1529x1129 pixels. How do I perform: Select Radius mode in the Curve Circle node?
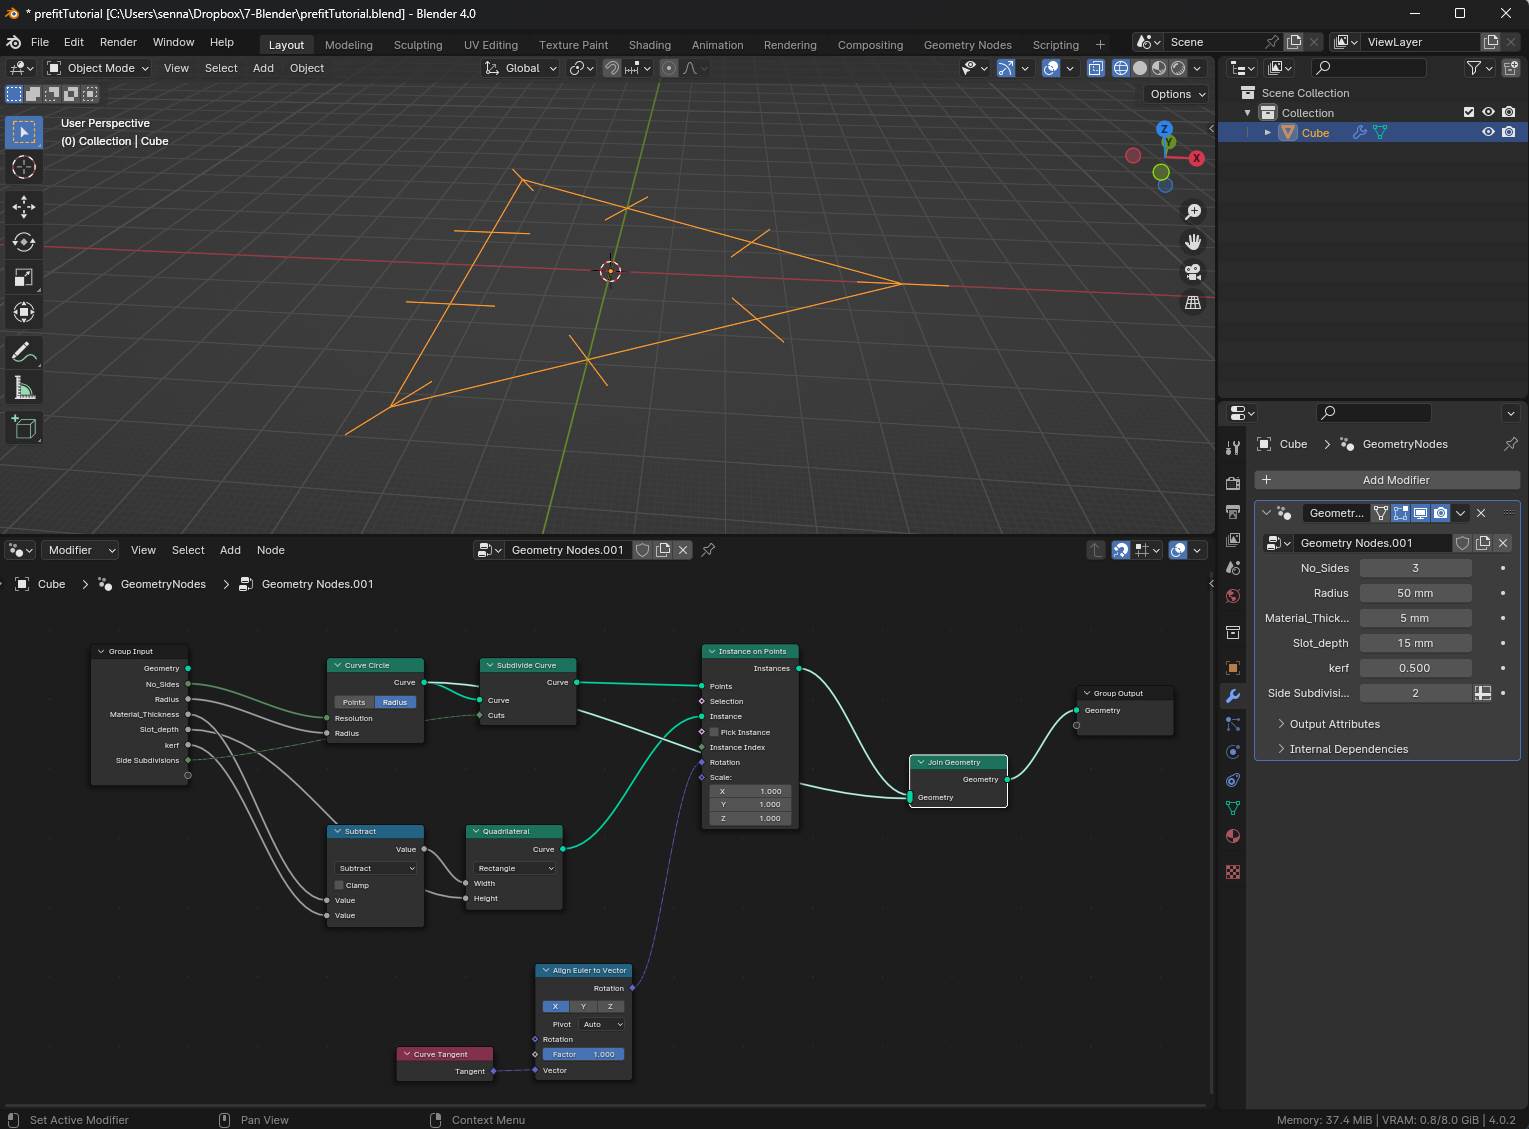point(395,702)
